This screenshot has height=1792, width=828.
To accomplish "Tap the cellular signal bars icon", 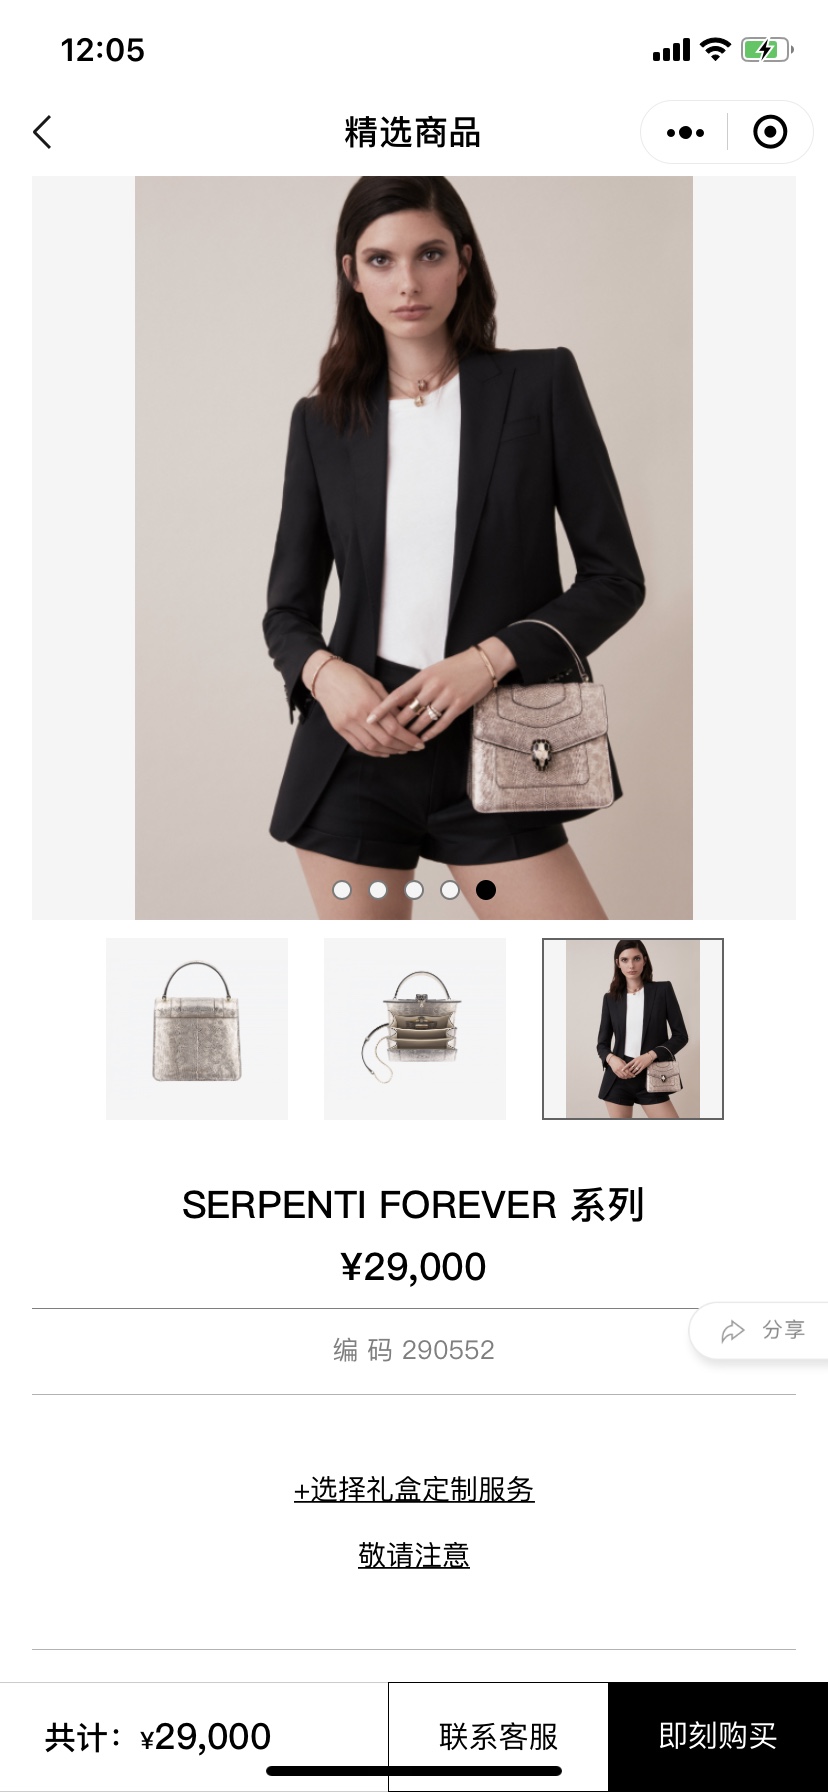I will 671,50.
